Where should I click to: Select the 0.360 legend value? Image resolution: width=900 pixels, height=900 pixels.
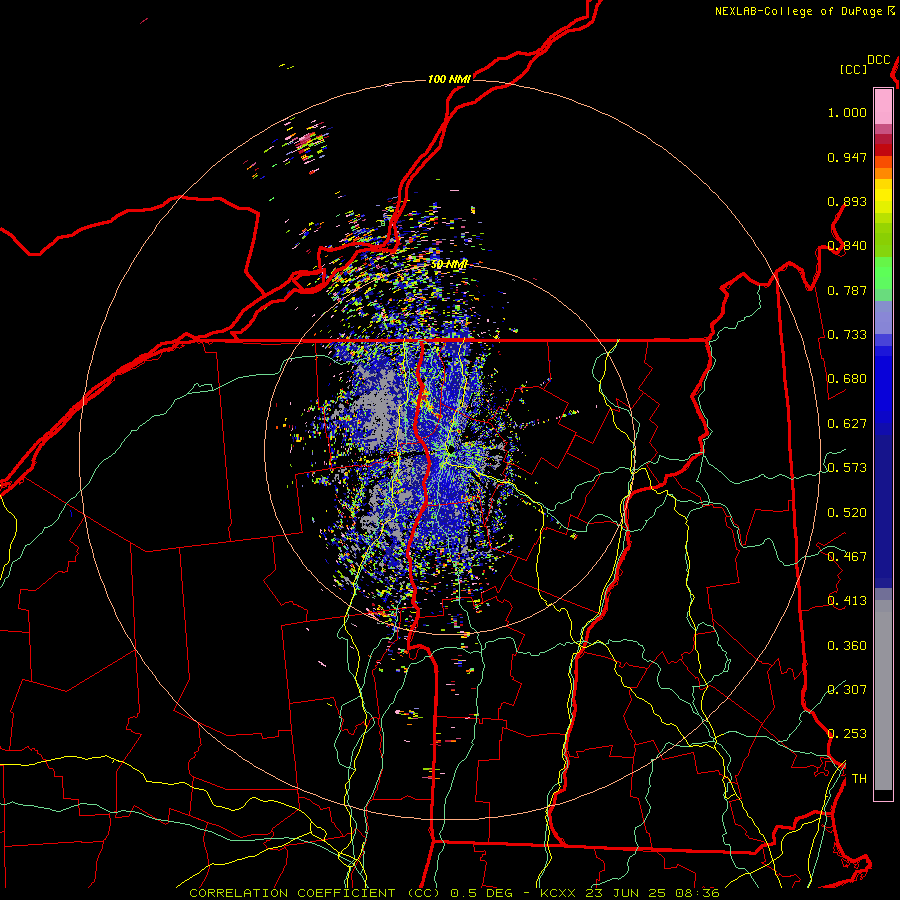(847, 646)
